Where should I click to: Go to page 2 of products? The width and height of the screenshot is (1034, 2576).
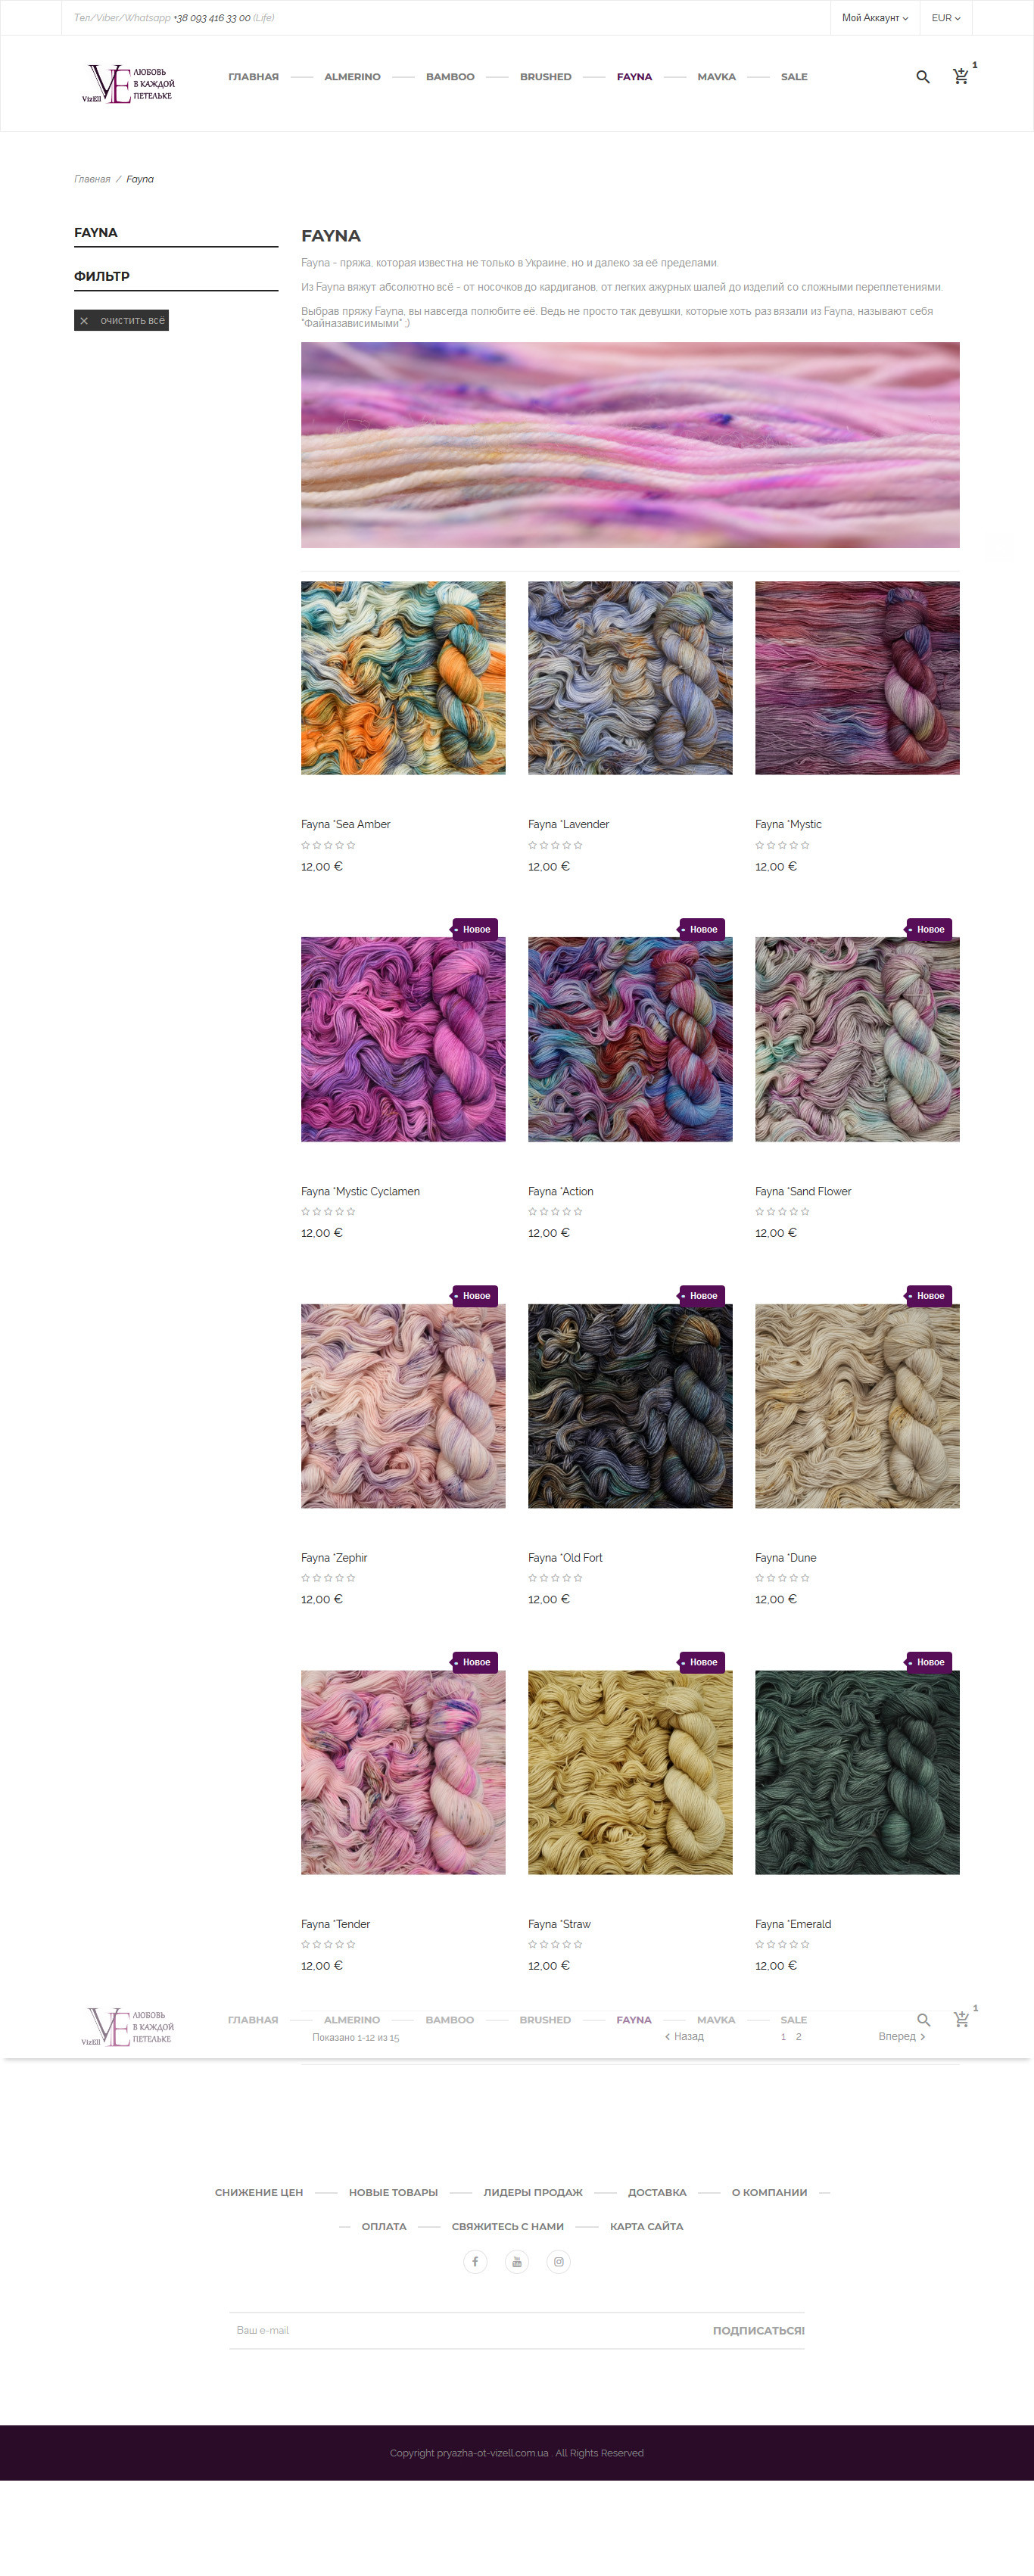tap(798, 2037)
